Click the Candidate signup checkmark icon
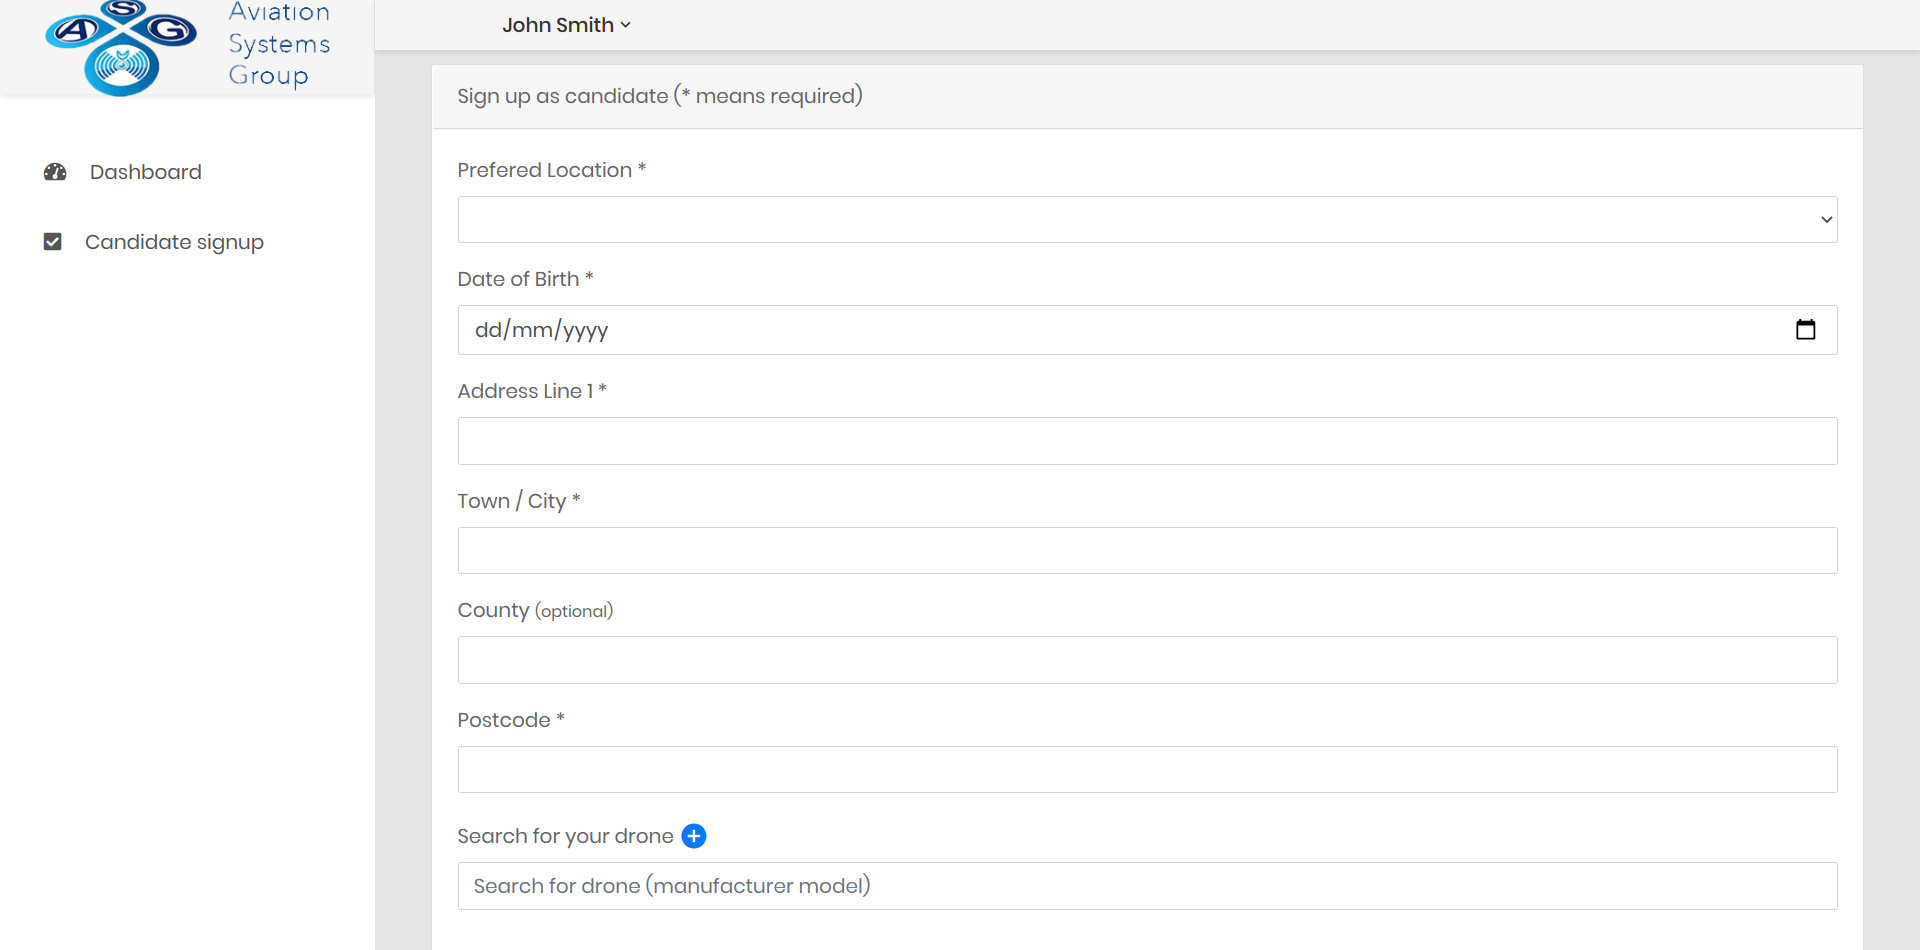Viewport: 1920px width, 950px height. pos(53,242)
